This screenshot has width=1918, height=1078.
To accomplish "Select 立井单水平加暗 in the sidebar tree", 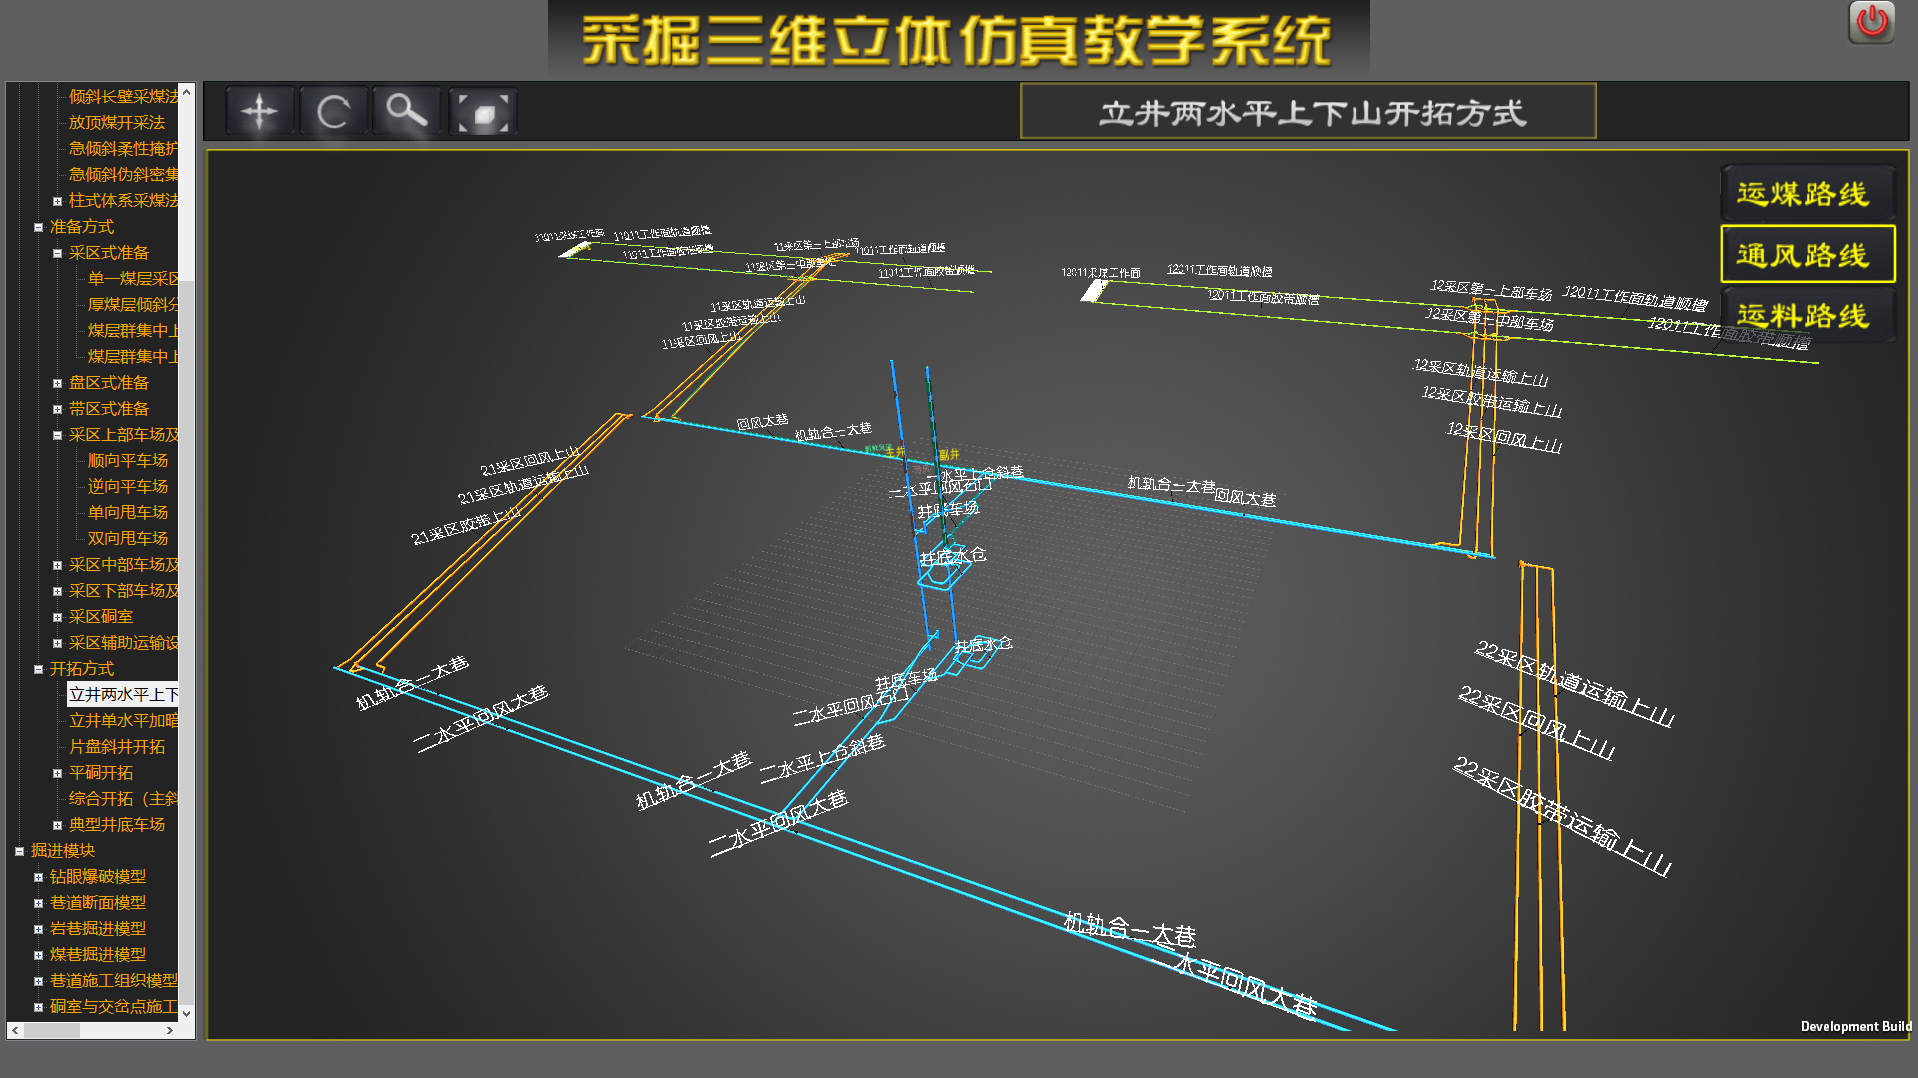I will (122, 720).
